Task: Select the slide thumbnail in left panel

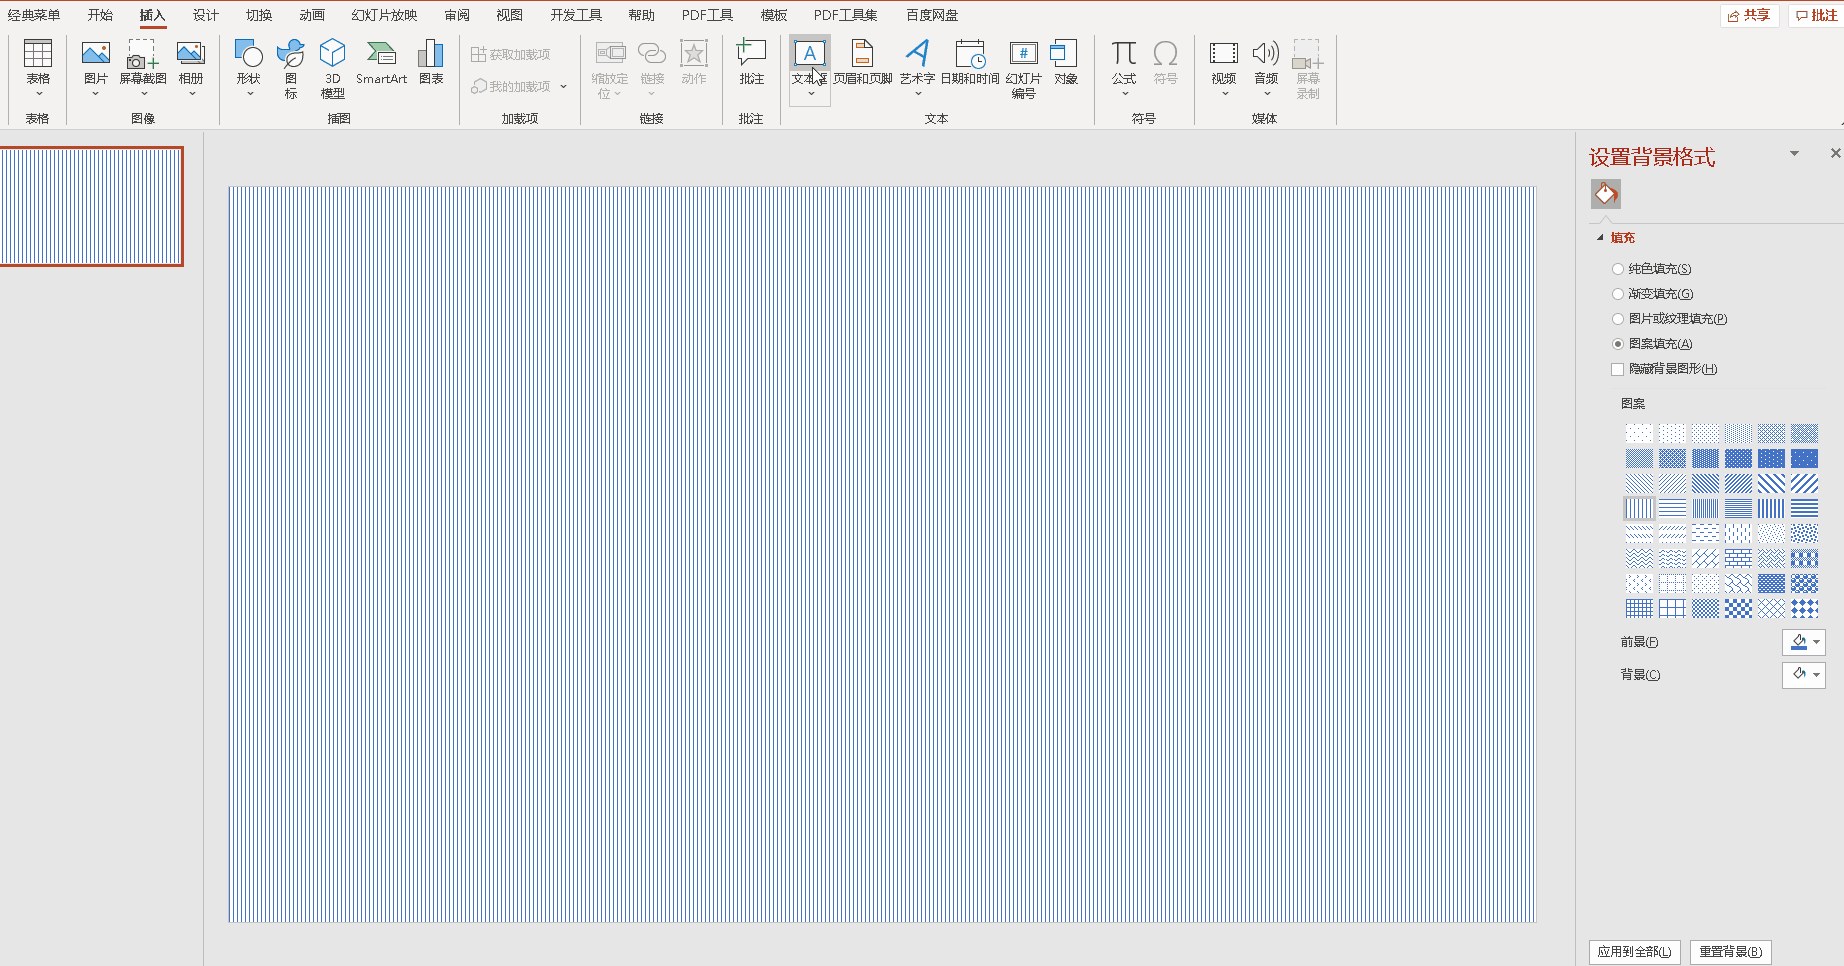Action: pos(91,206)
